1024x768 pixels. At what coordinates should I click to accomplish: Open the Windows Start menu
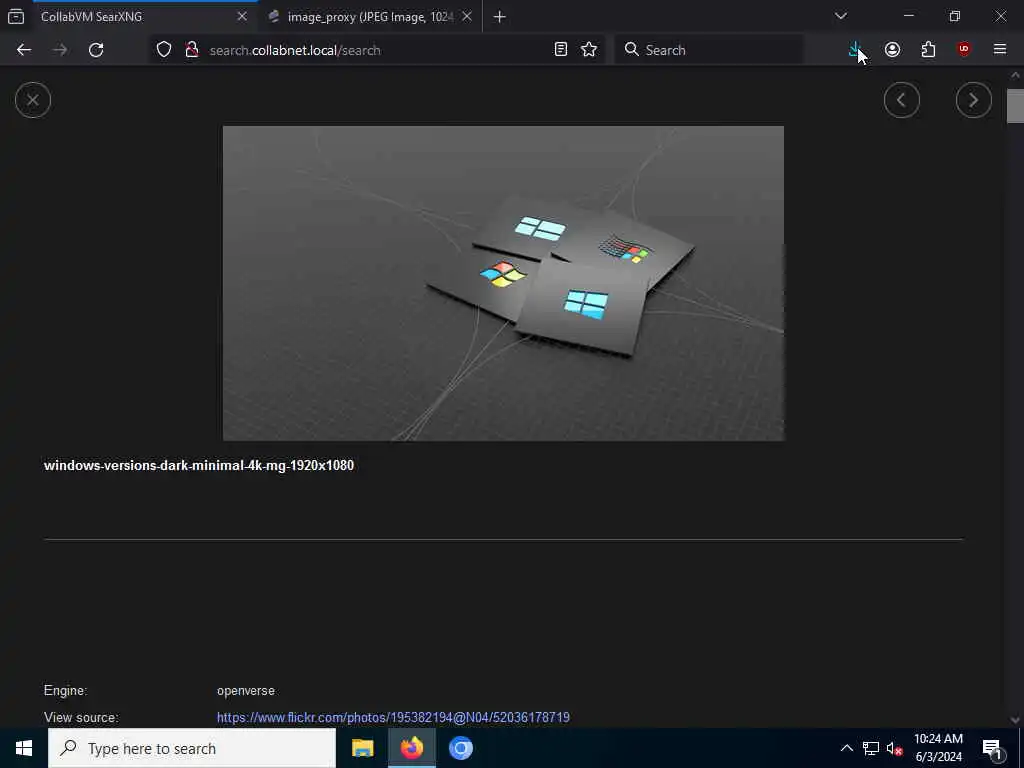pos(24,748)
